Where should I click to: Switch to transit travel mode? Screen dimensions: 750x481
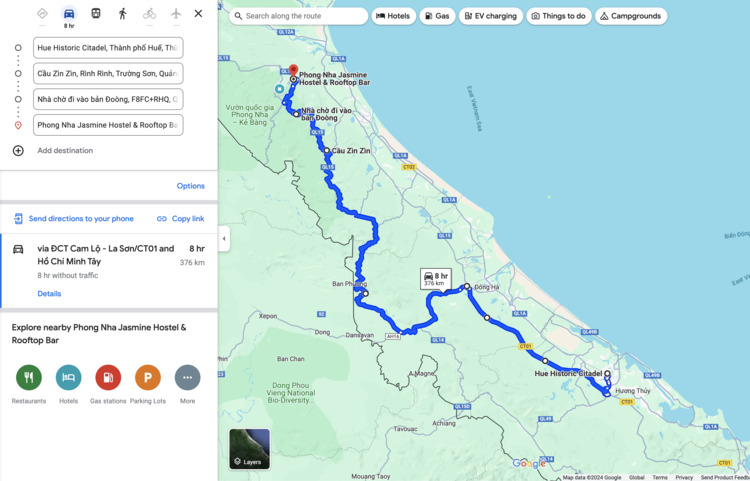pyautogui.click(x=96, y=13)
